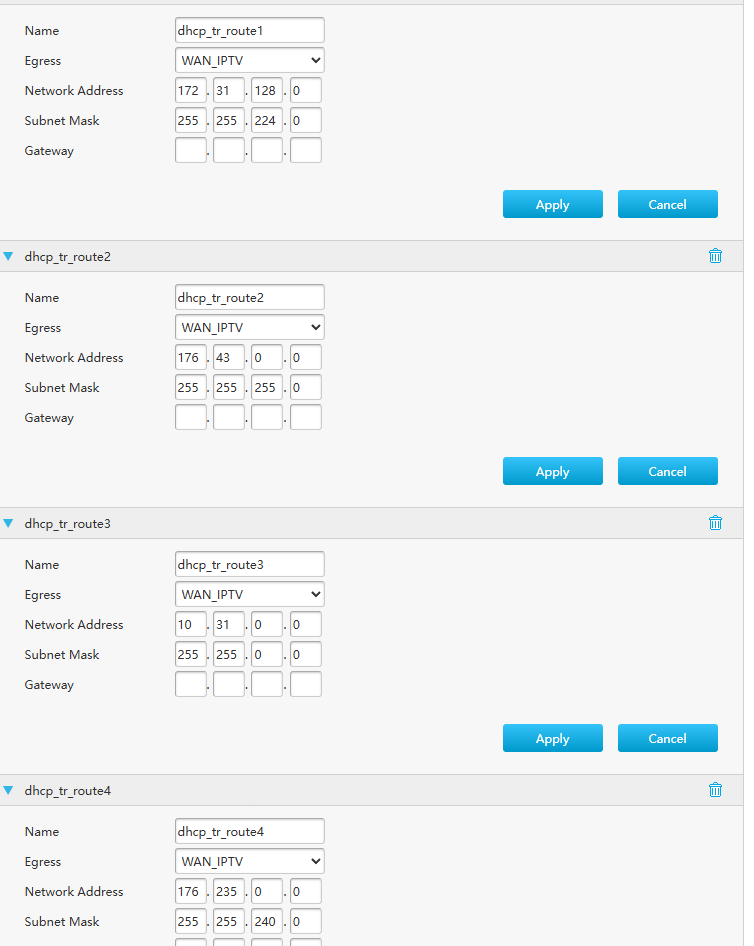Viewport: 754px width, 946px height.
Task: Click route2 Network Address second octet 43
Action: [229, 357]
